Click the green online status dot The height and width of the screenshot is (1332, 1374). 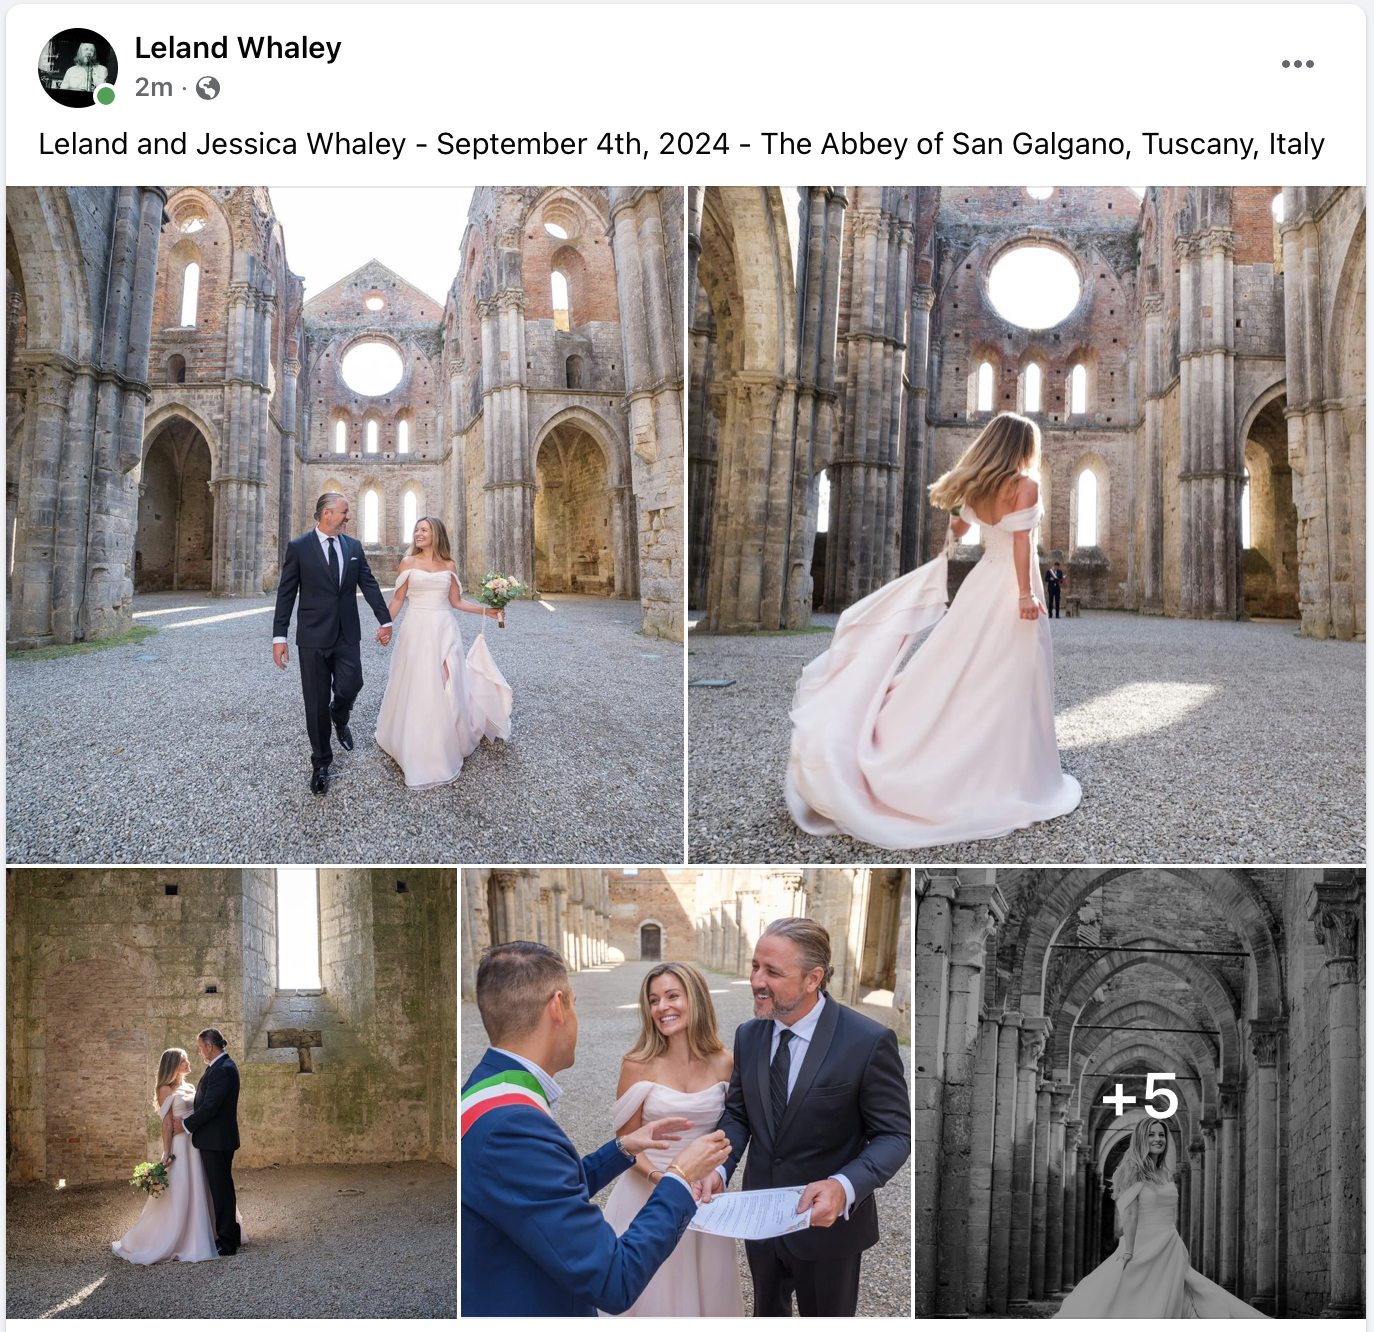[x=105, y=96]
